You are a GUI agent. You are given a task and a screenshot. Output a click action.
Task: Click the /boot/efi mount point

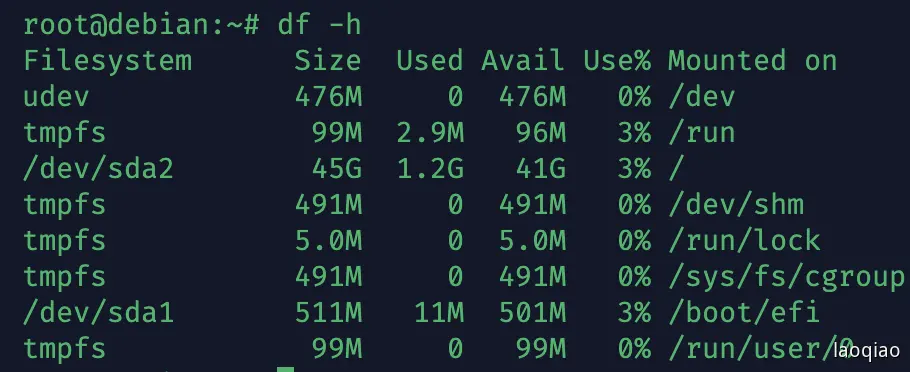click(743, 313)
